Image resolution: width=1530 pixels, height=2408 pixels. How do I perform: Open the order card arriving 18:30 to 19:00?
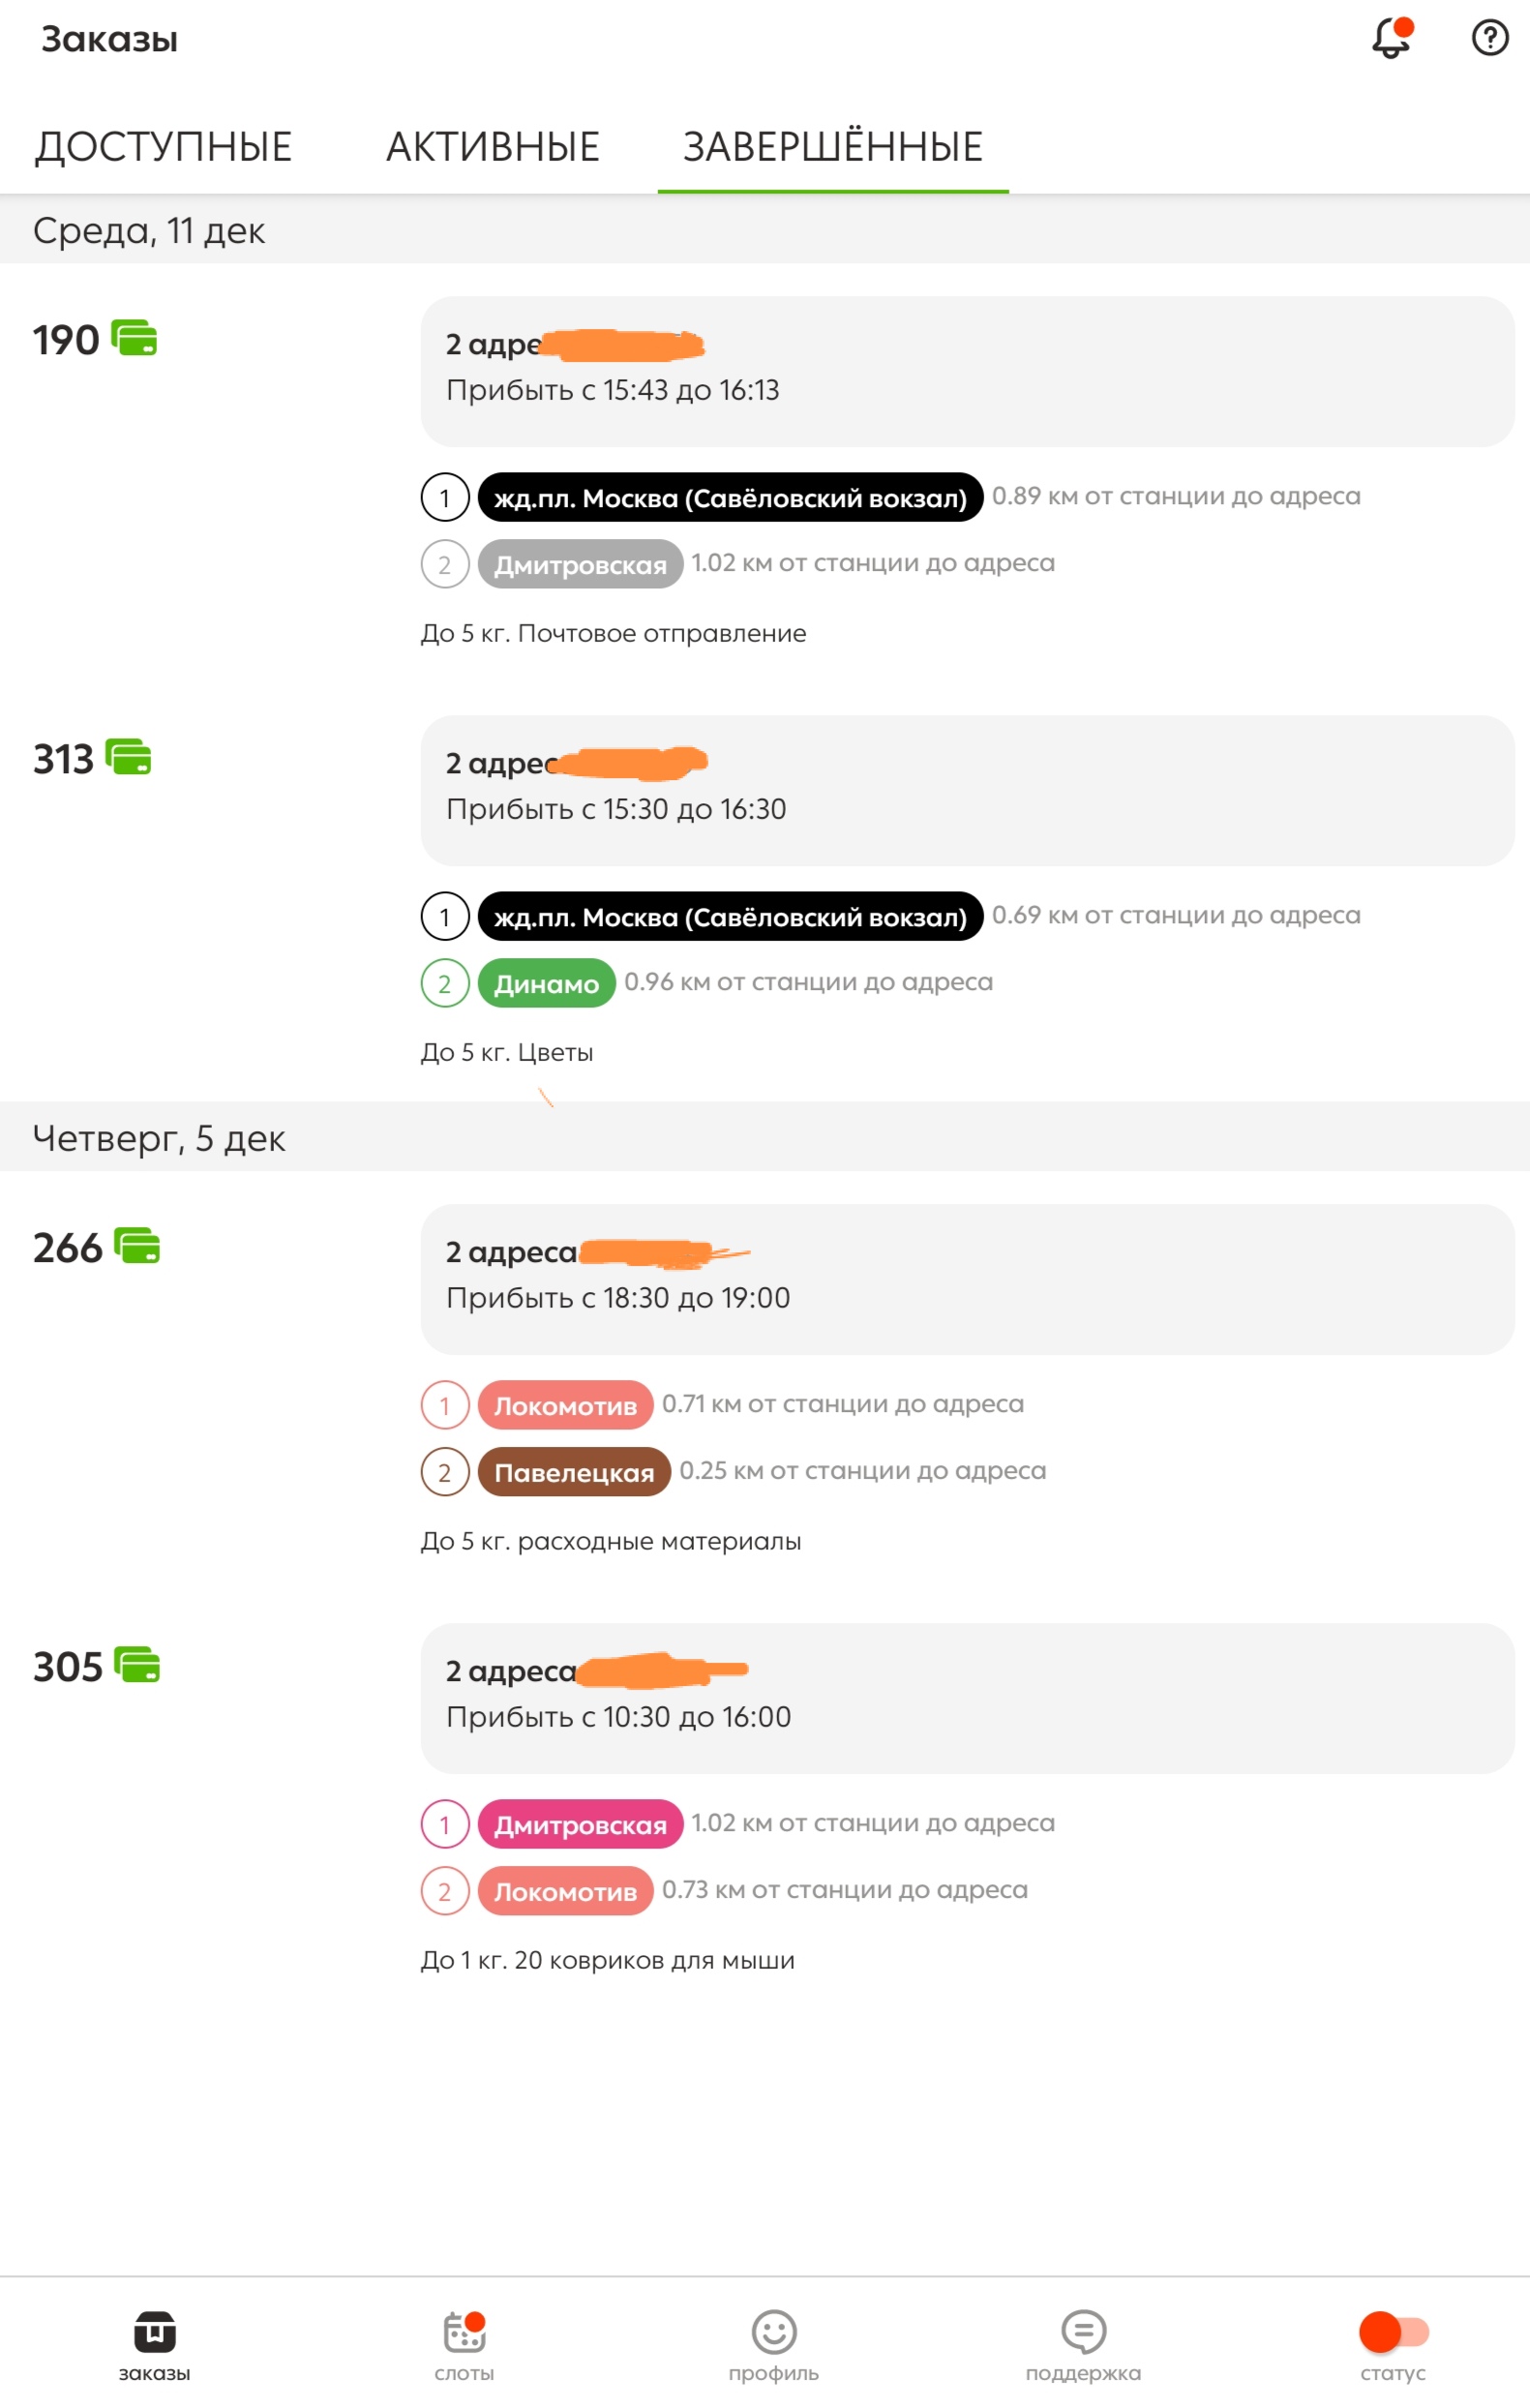pos(967,1279)
